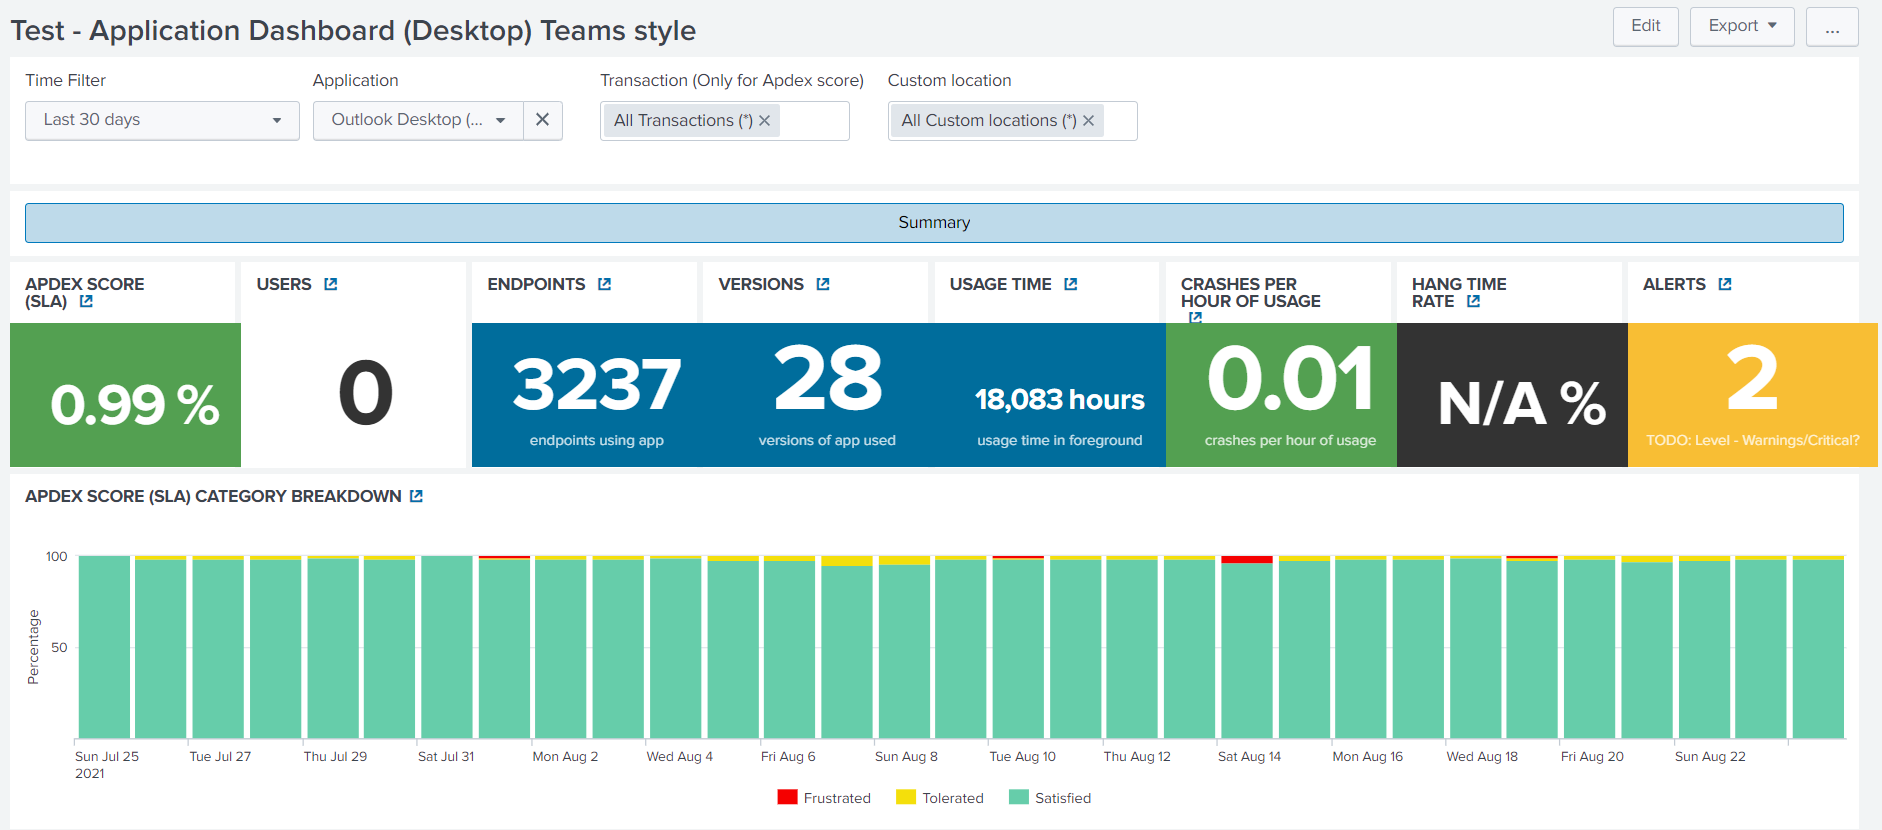Click inside the Custom location input field
This screenshot has width=1882, height=830.
click(1119, 121)
